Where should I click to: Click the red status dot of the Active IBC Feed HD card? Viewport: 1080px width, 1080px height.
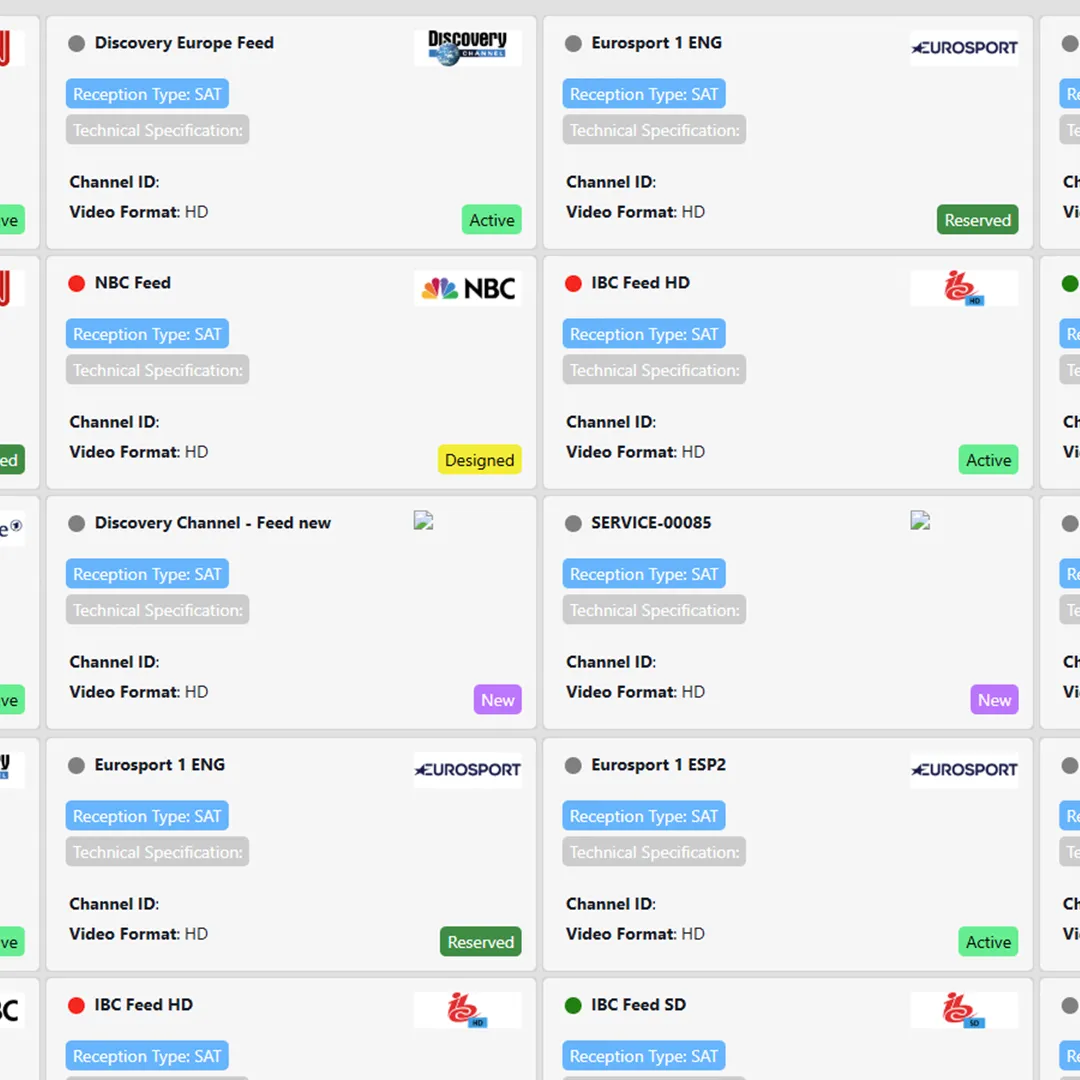coord(573,283)
